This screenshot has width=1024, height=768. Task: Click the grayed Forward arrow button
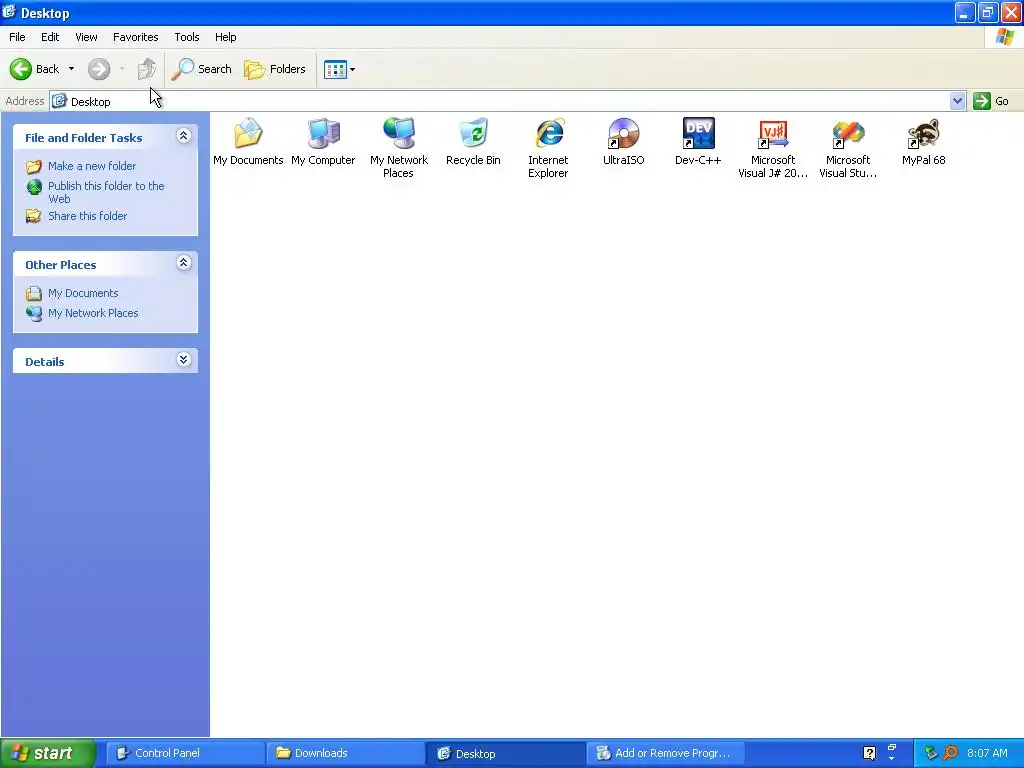[x=99, y=69]
